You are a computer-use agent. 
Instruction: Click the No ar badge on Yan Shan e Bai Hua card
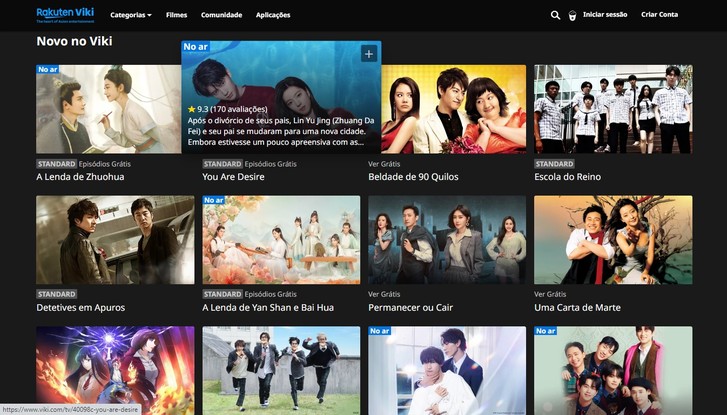pyautogui.click(x=214, y=200)
